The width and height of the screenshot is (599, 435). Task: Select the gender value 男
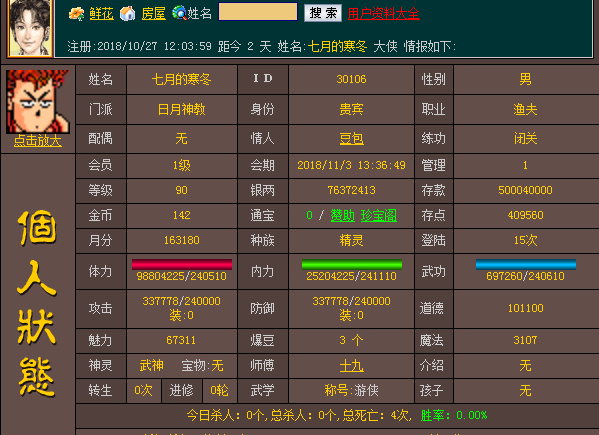tap(526, 79)
